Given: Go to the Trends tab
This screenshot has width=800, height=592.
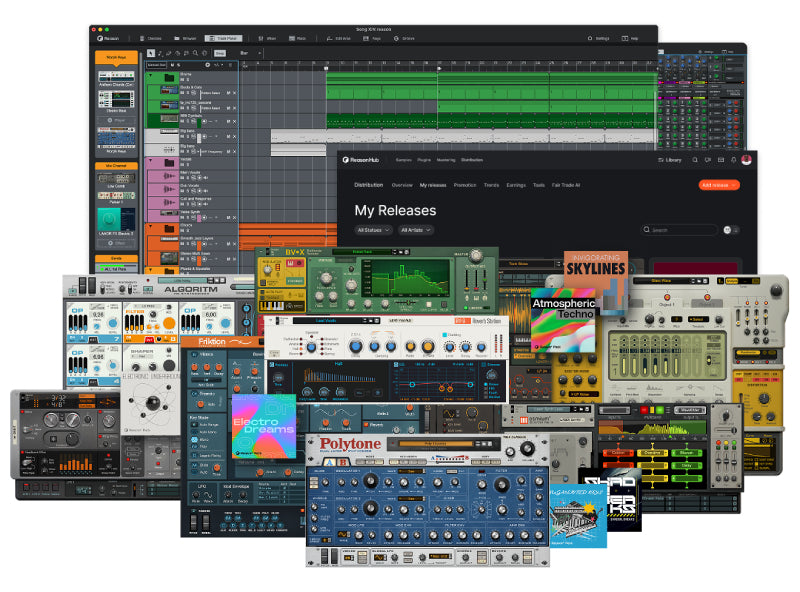Looking at the screenshot, I should point(491,185).
